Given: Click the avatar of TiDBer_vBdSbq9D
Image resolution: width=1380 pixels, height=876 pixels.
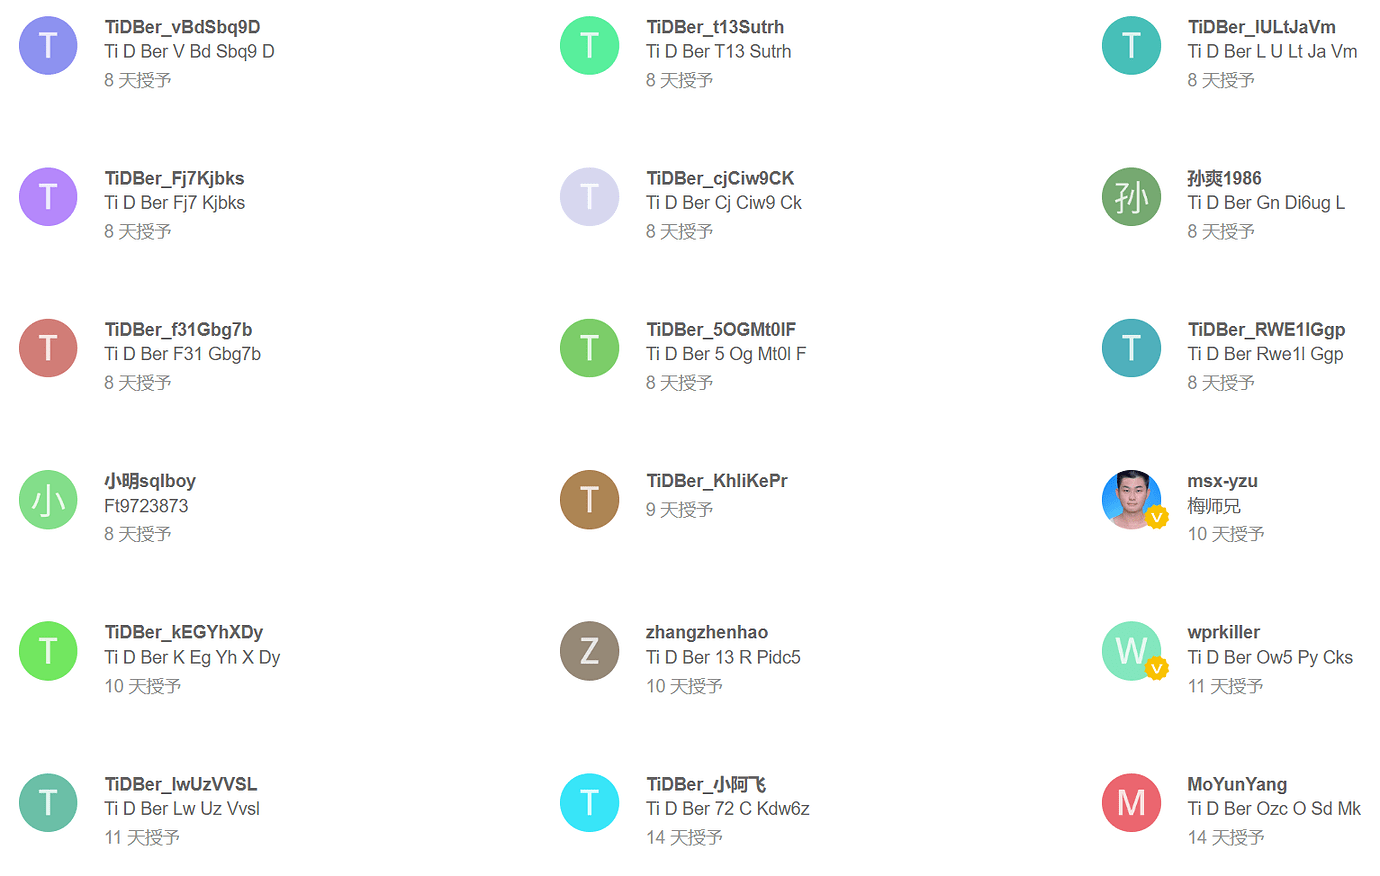Looking at the screenshot, I should [x=48, y=46].
